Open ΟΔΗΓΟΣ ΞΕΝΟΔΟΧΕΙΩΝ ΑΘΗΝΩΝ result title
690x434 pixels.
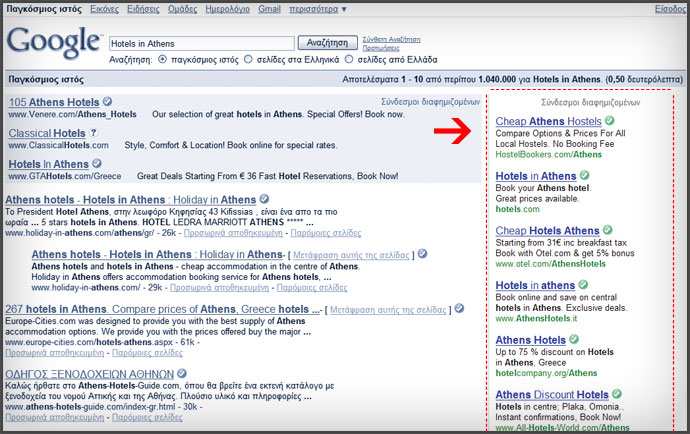point(90,374)
